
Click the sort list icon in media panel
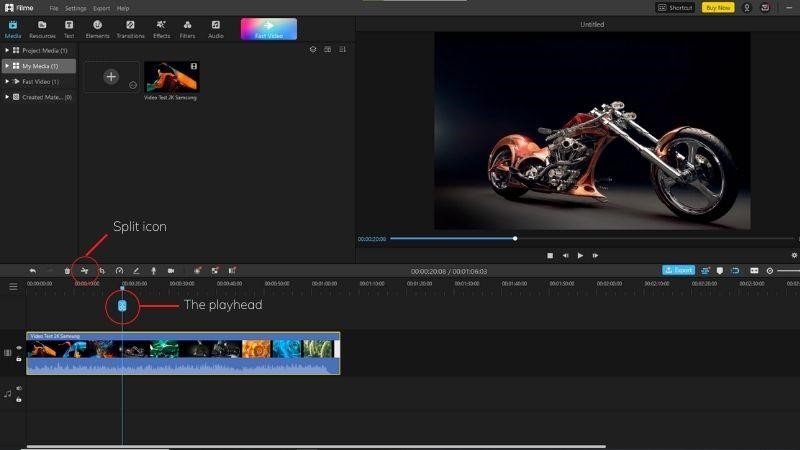[x=342, y=49]
